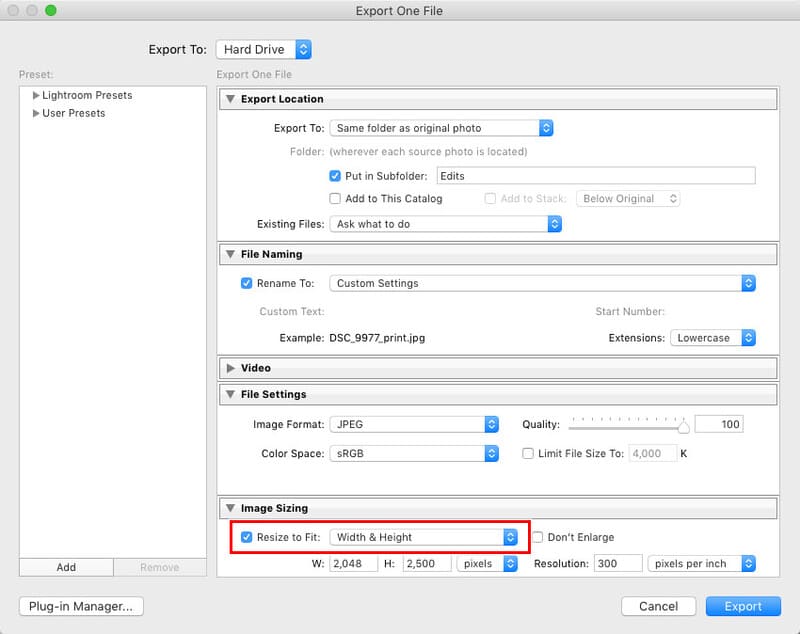This screenshot has height=634, width=800.
Task: Open Existing Files Ask what to do dropdown
Action: [x=446, y=224]
